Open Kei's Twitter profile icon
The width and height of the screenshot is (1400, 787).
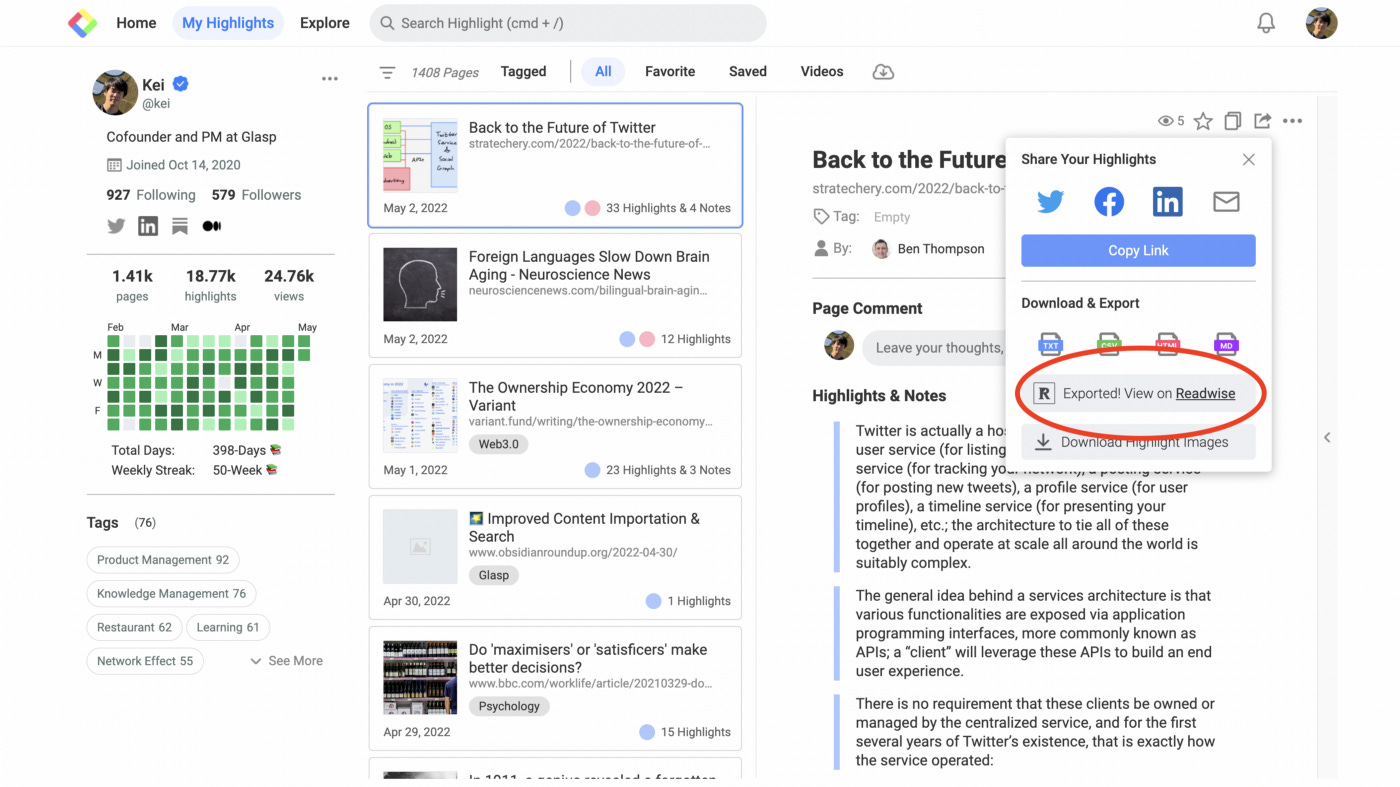tap(116, 226)
